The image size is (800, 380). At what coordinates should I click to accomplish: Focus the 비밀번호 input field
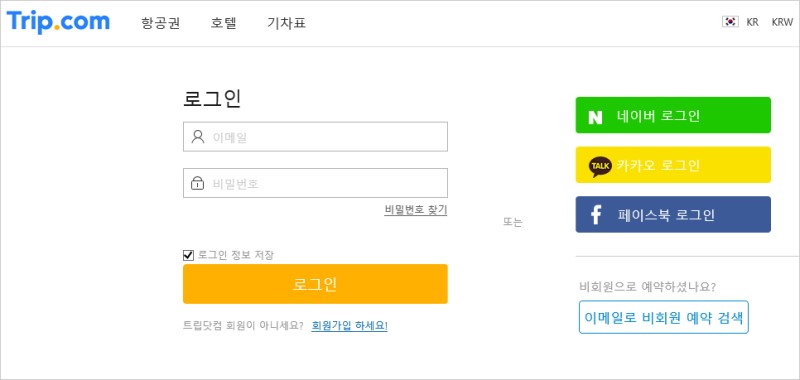[315, 183]
